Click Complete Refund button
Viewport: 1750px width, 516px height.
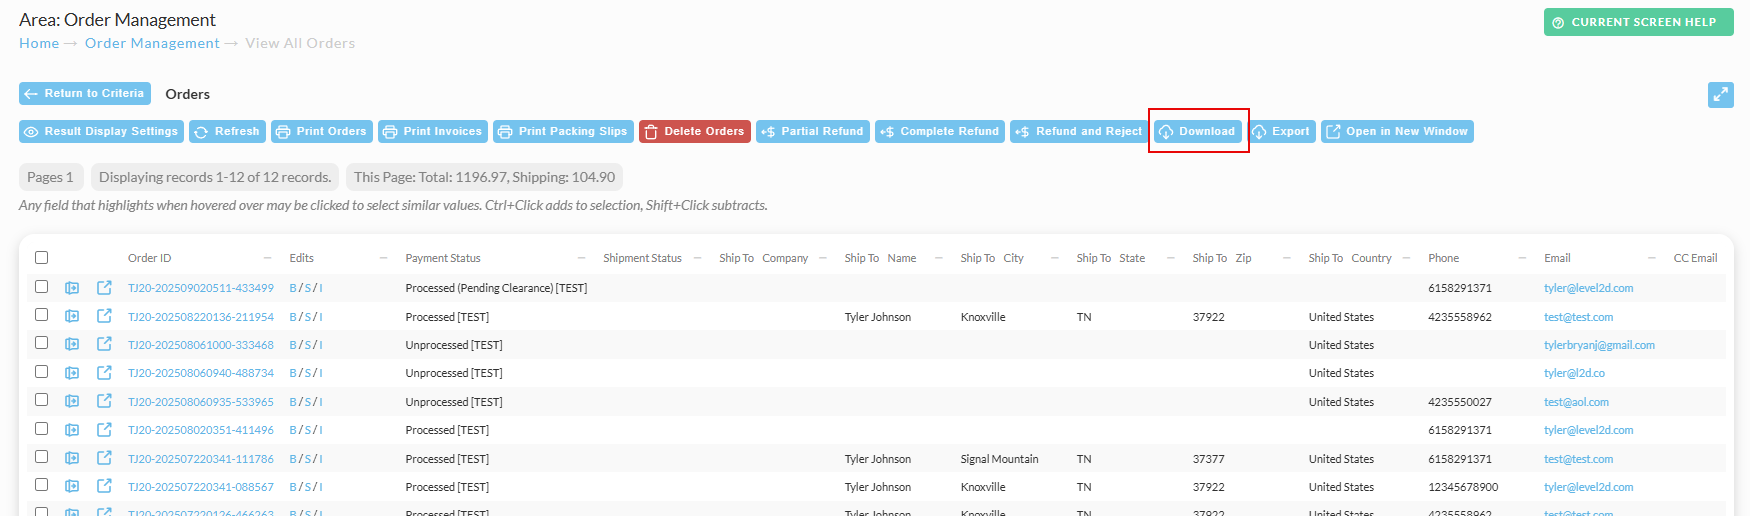click(940, 131)
